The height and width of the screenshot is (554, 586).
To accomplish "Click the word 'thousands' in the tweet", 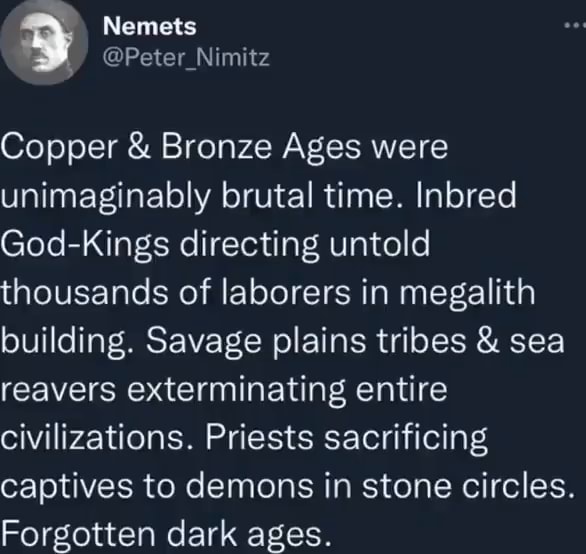I will pyautogui.click(x=84, y=292).
